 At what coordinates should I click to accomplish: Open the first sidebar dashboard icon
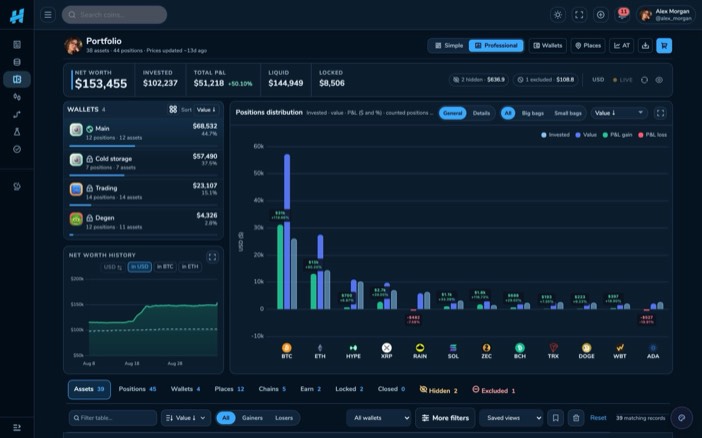pyautogui.click(x=17, y=44)
